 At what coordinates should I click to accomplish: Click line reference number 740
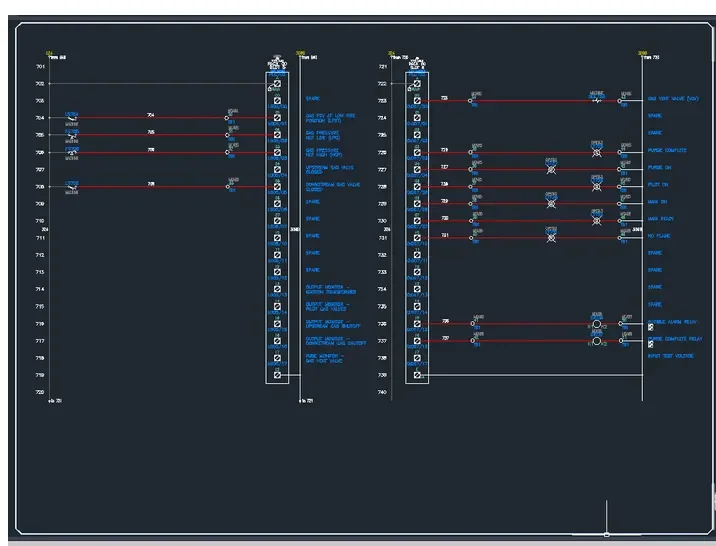pos(382,392)
